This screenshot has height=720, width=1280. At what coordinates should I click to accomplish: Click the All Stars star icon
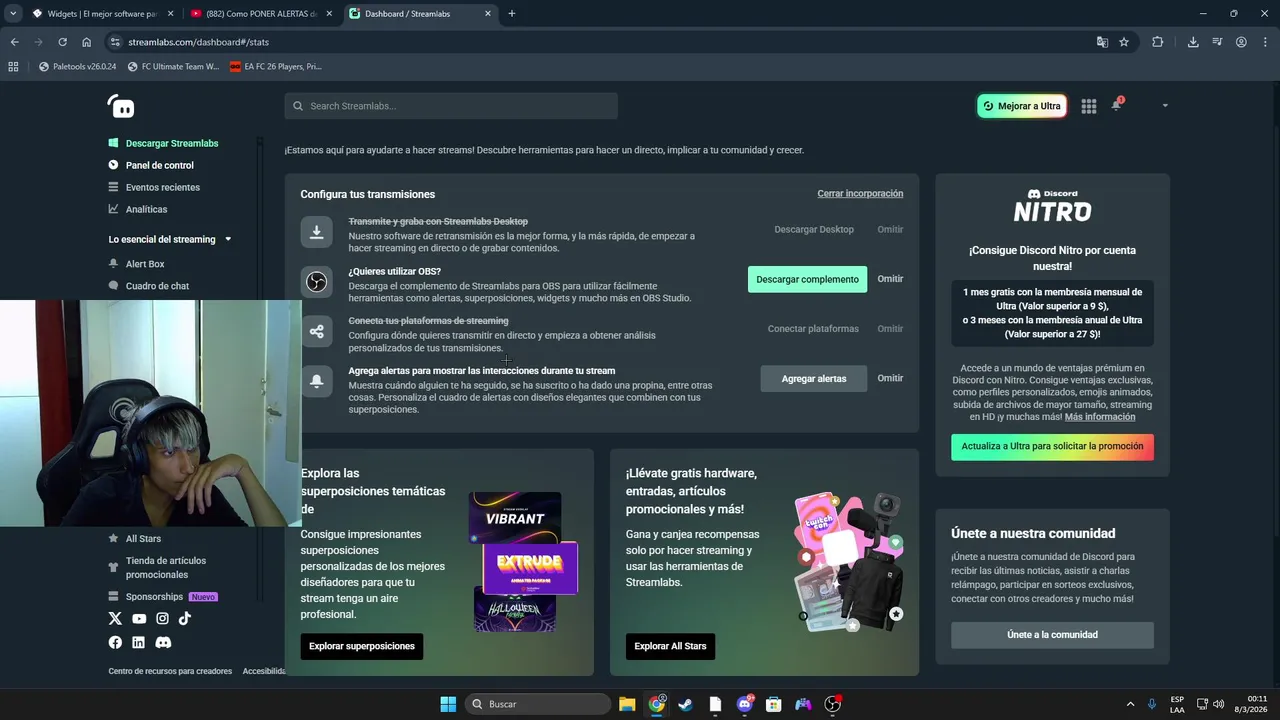[x=113, y=538]
